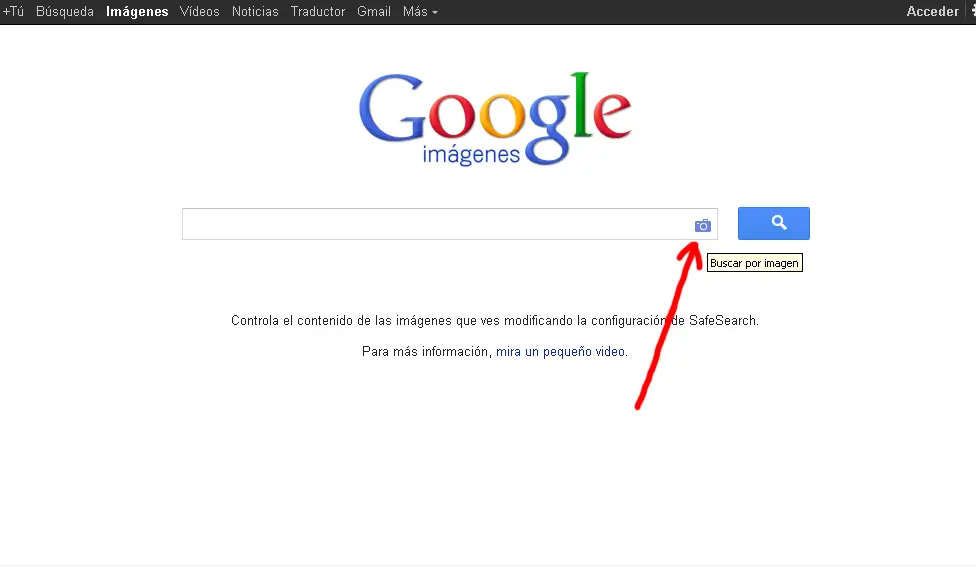Image resolution: width=976 pixels, height=568 pixels.
Task: Select Imágenes in the top bar
Action: coord(137,11)
